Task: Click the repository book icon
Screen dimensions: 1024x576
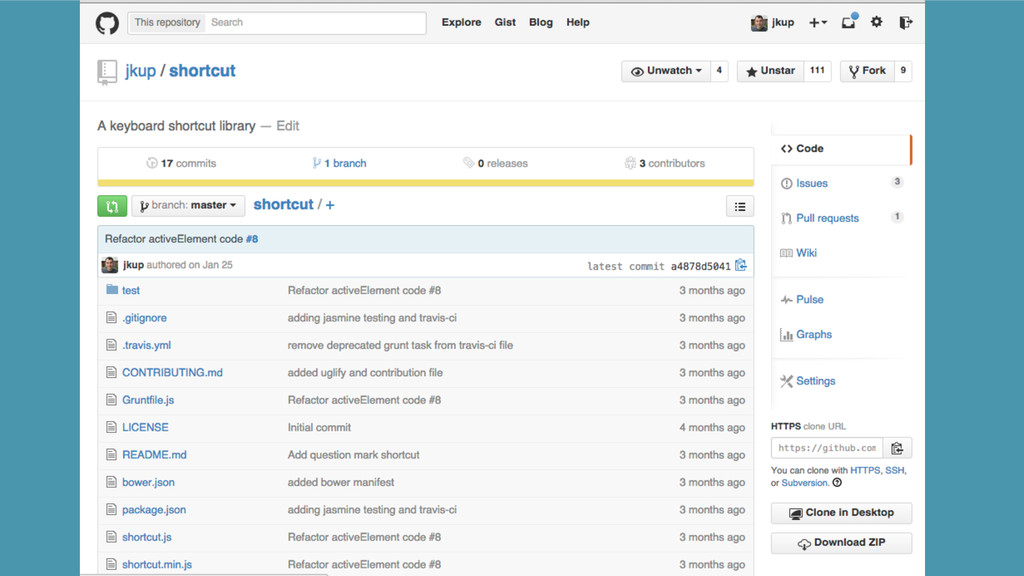Action: tap(107, 72)
